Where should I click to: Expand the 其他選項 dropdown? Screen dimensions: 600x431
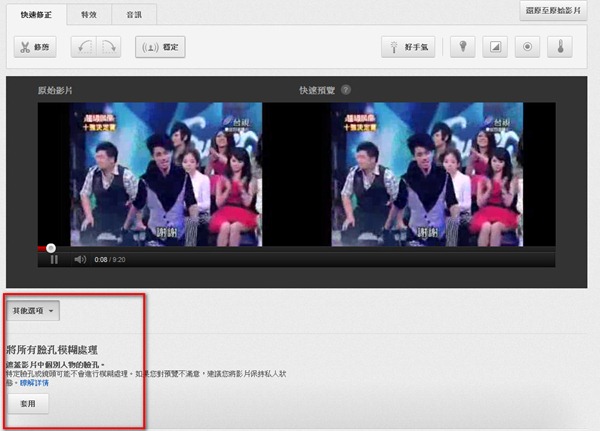tap(33, 311)
